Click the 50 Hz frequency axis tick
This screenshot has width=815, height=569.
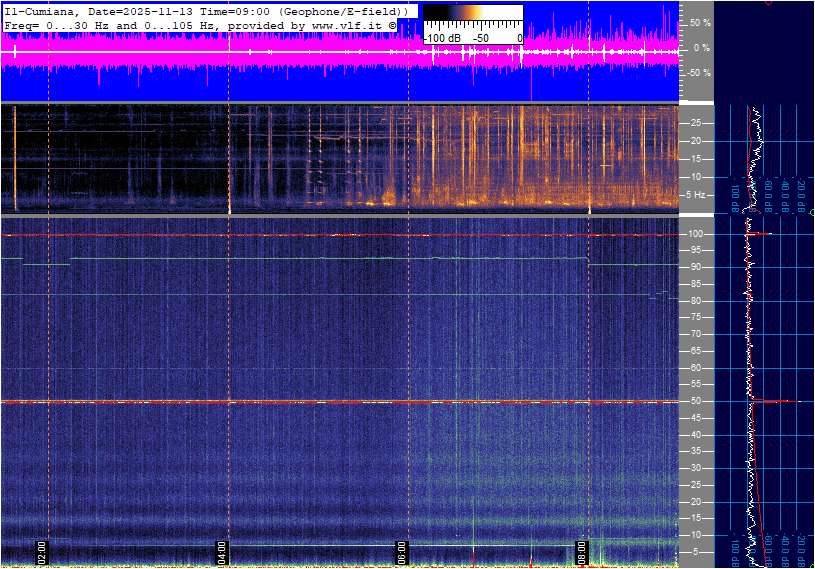(x=693, y=401)
